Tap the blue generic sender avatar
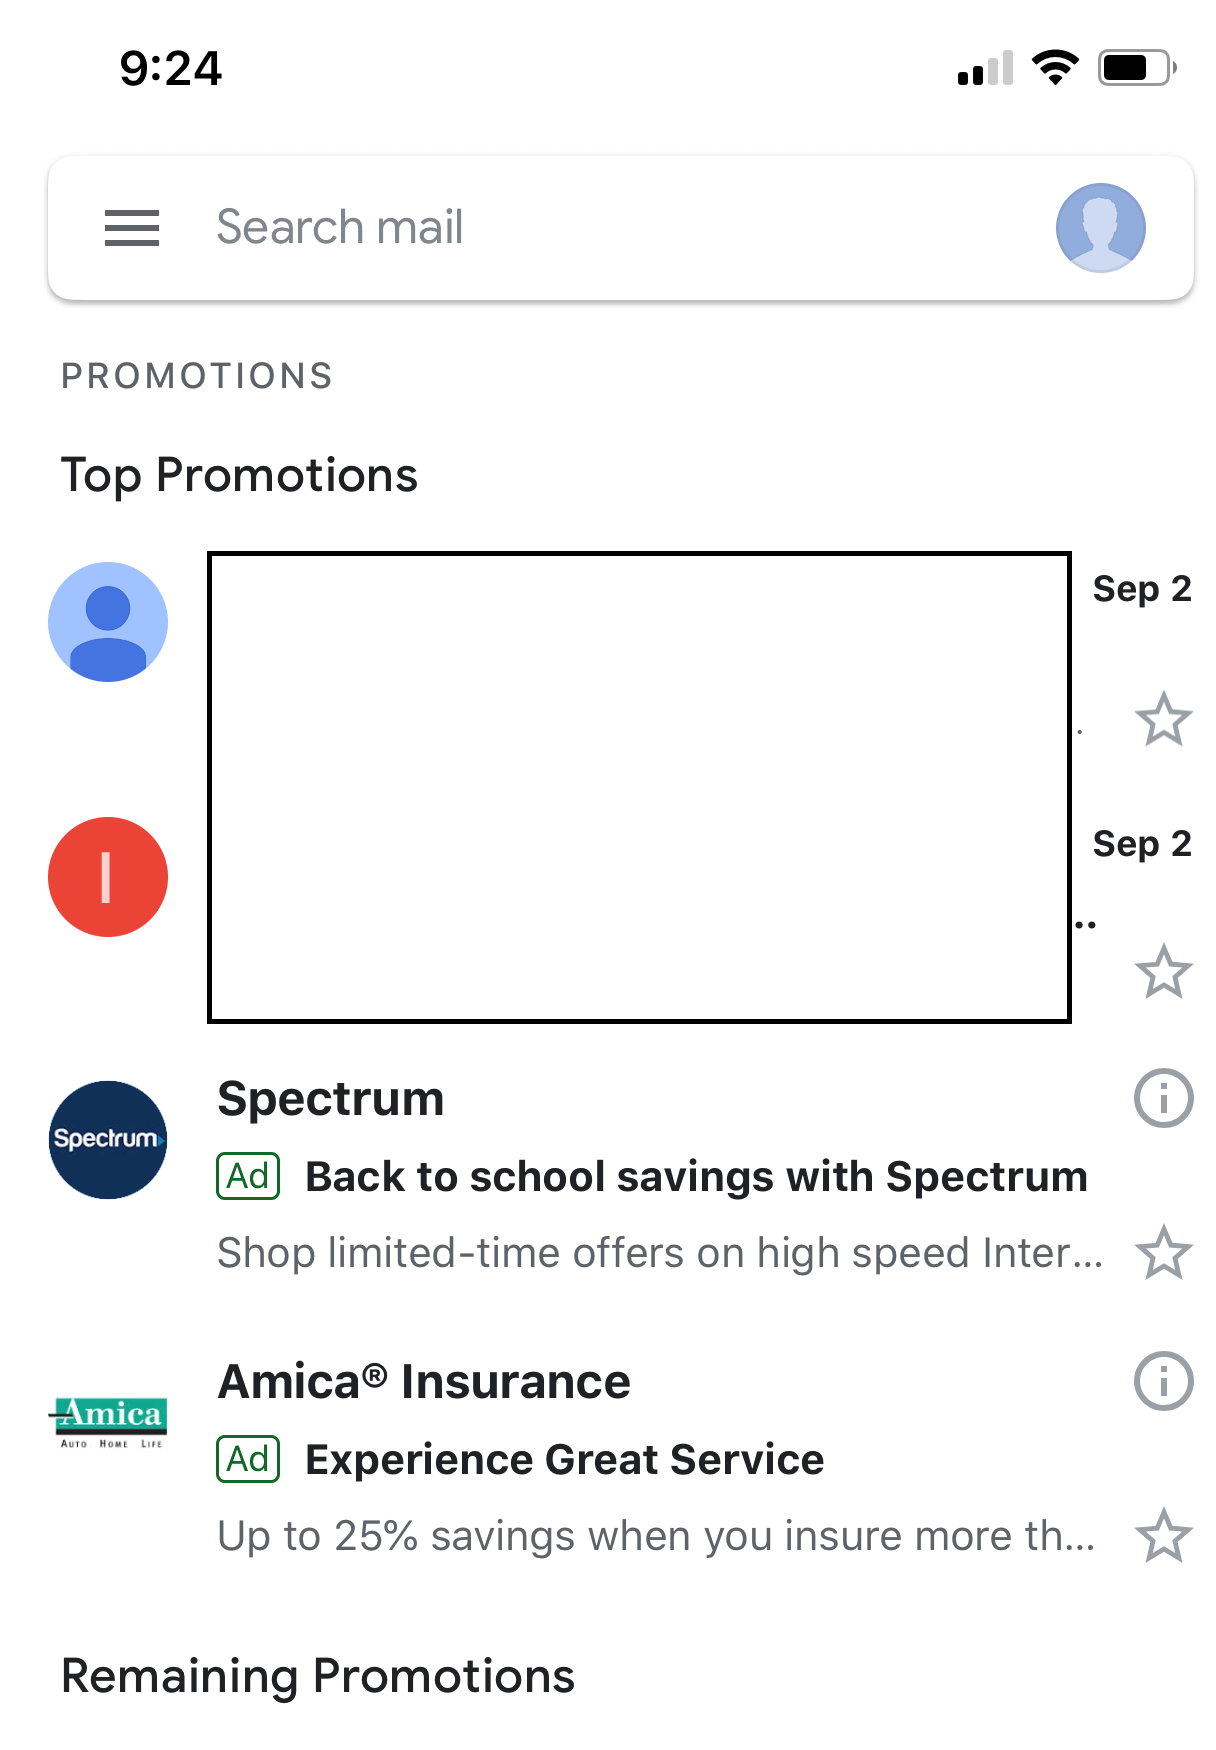Image resolution: width=1216 pixels, height=1750 pixels. pyautogui.click(x=108, y=622)
